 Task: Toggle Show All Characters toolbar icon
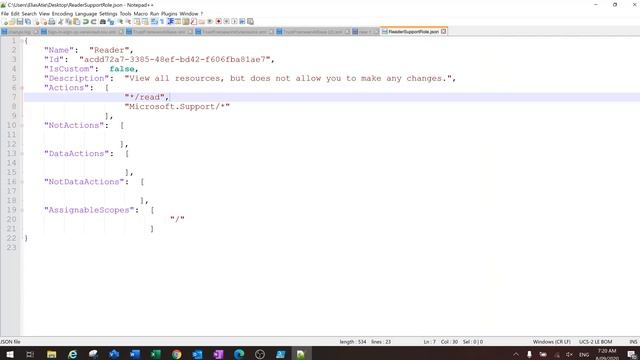click(x=162, y=22)
